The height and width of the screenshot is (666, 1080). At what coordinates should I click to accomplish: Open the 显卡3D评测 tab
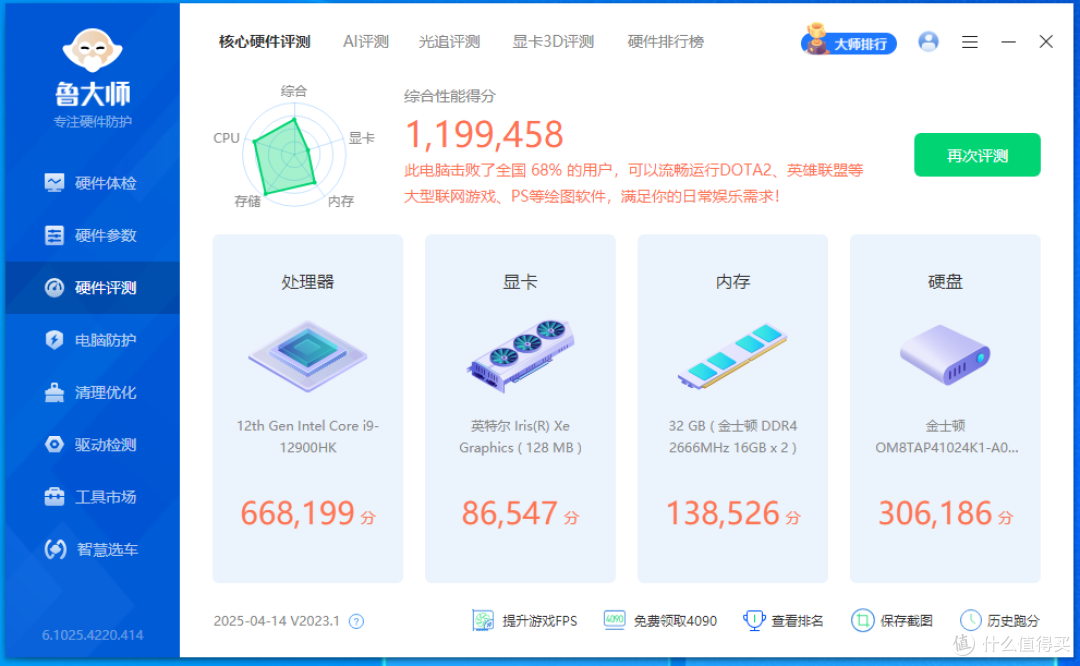click(553, 42)
